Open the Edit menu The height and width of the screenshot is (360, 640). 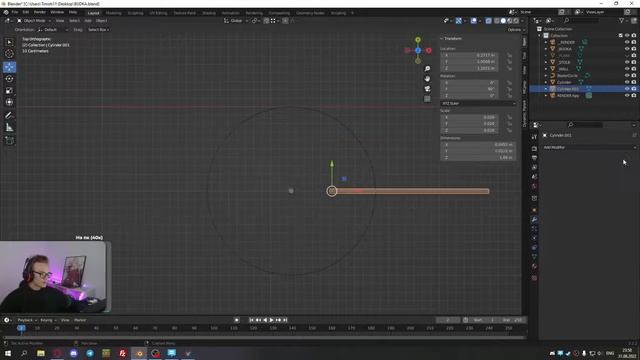[26, 12]
